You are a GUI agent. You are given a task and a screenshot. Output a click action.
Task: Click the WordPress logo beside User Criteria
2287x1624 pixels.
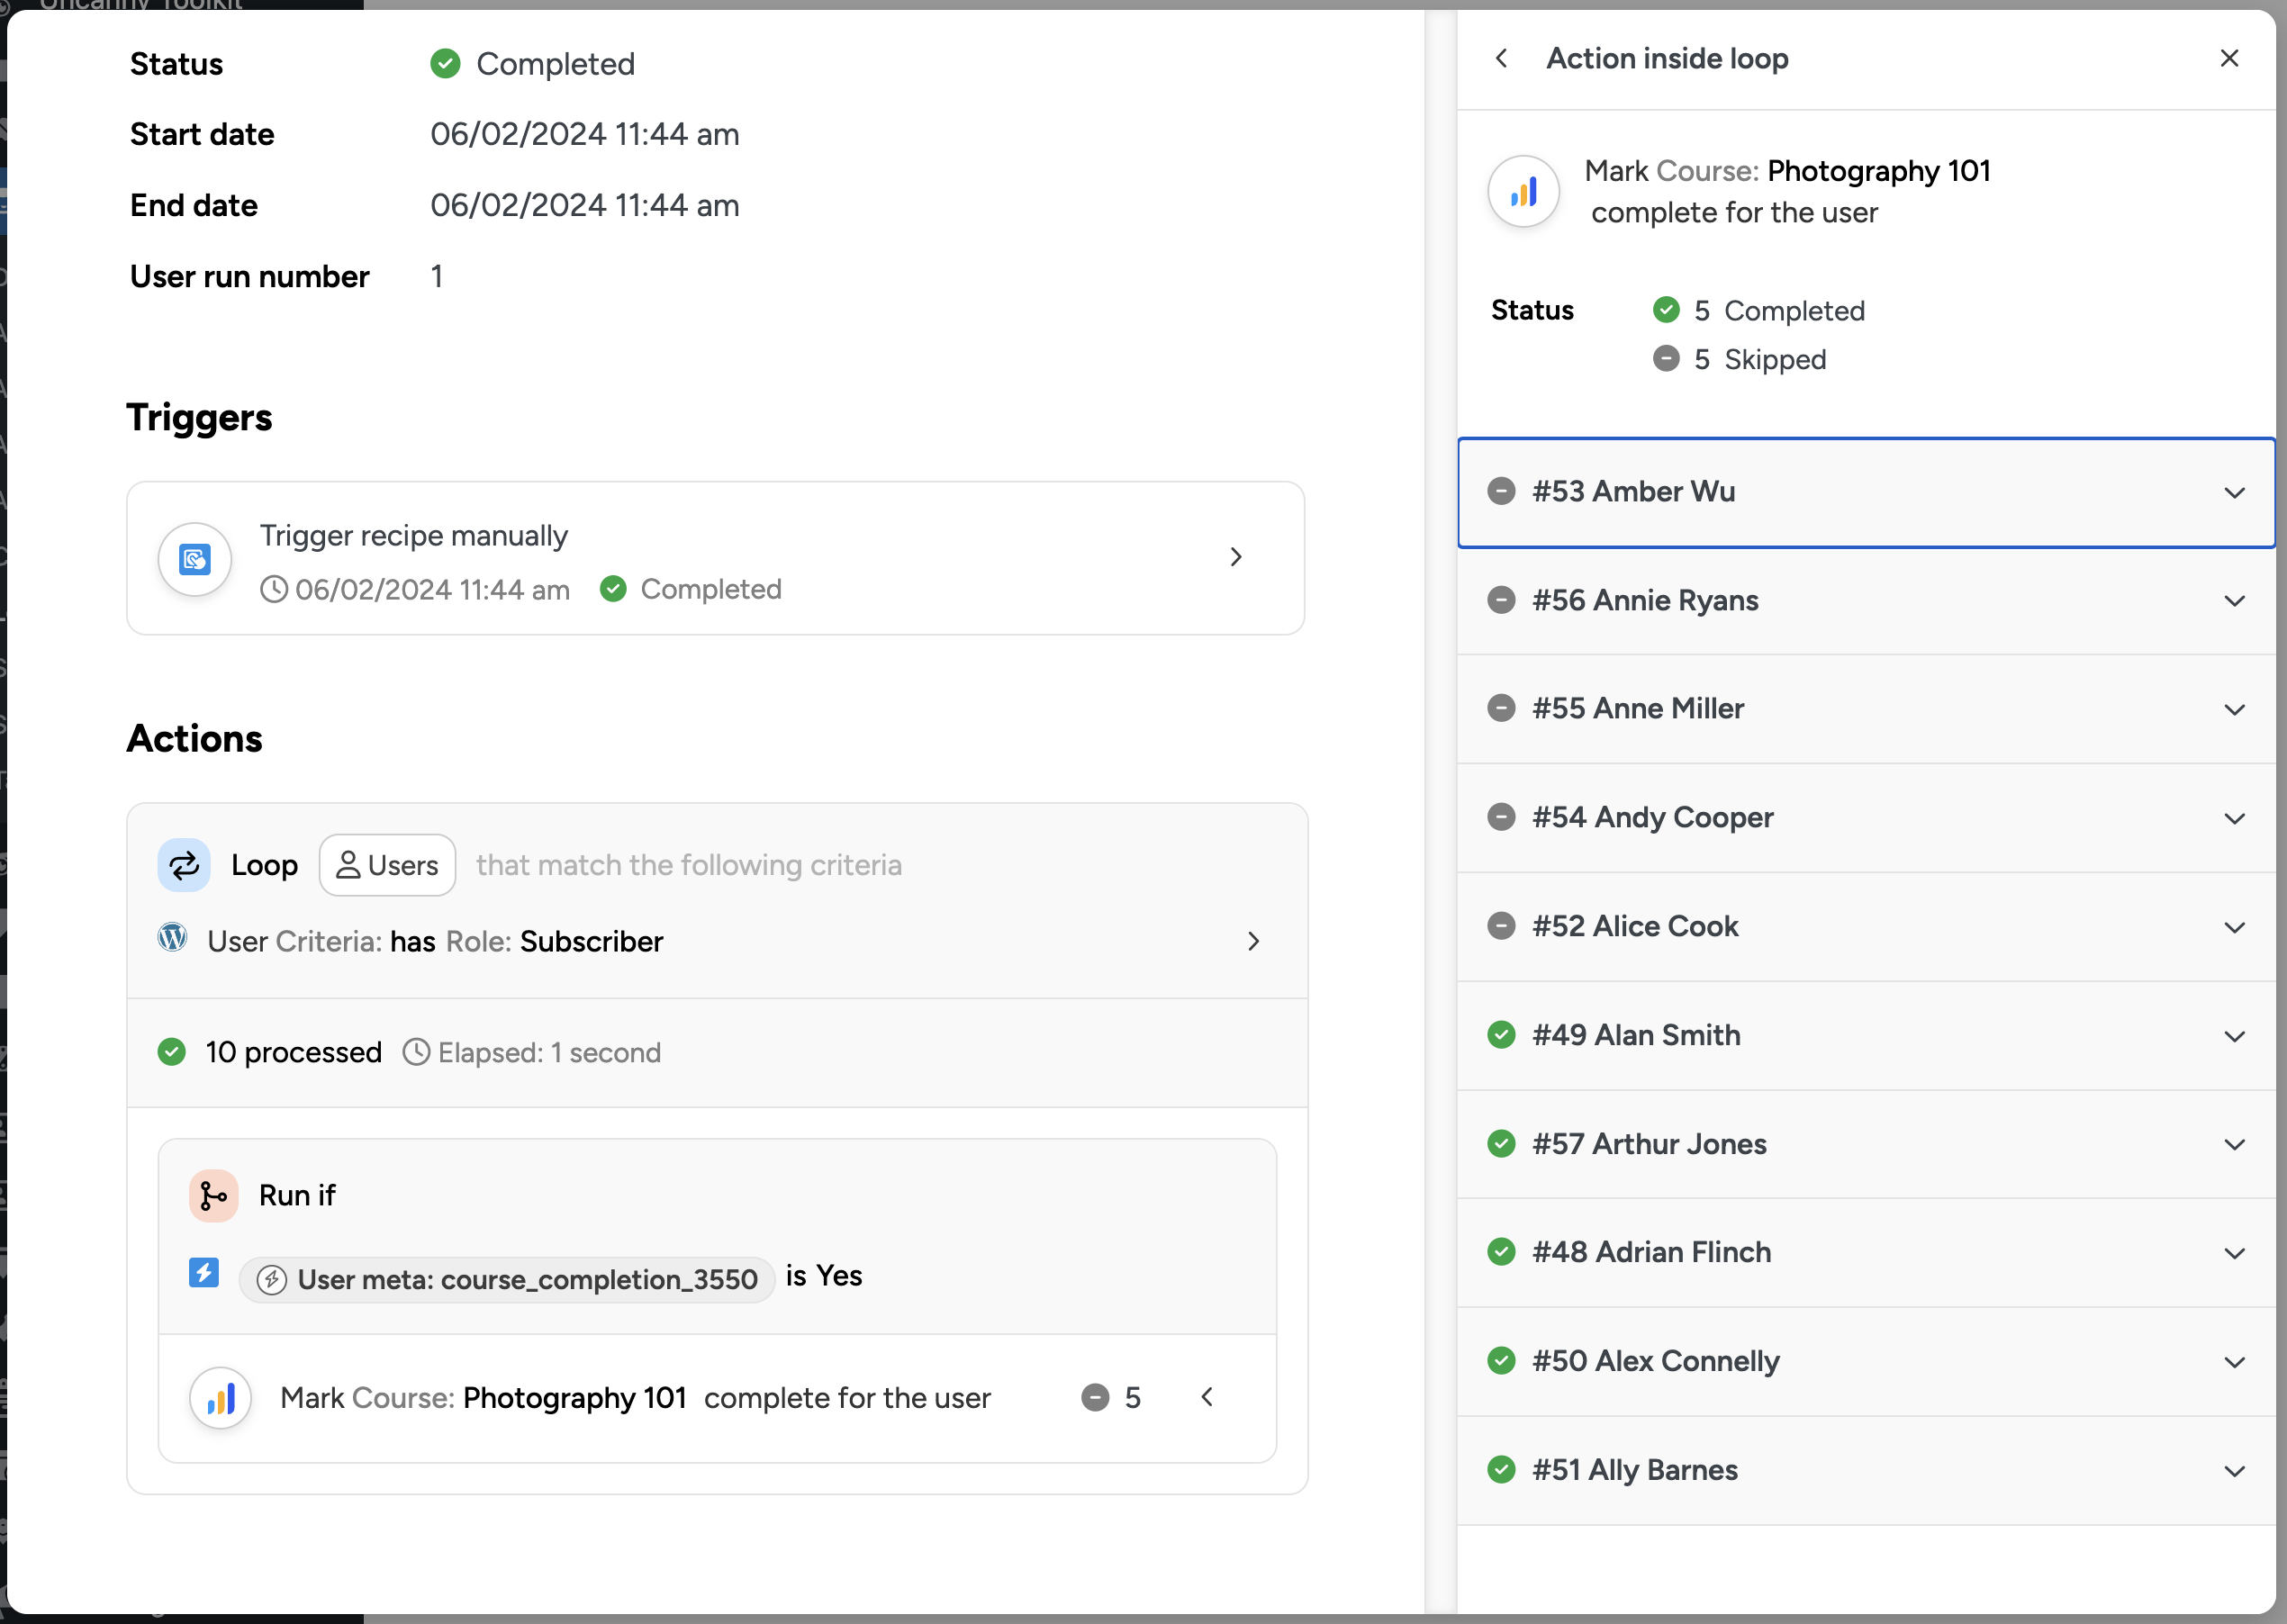(173, 938)
